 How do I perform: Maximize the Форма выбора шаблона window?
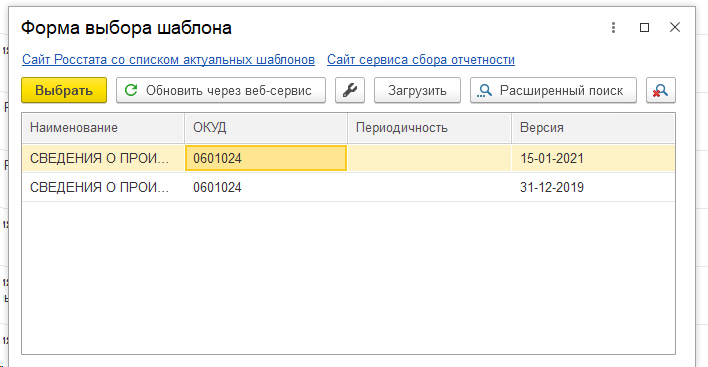(644, 28)
